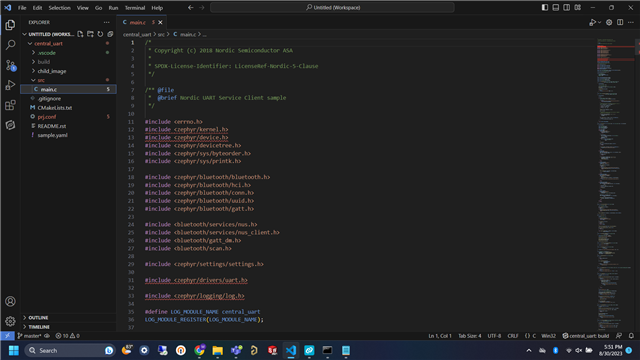Open the Run and Debug view
This screenshot has width=640, height=360.
coord(10,85)
